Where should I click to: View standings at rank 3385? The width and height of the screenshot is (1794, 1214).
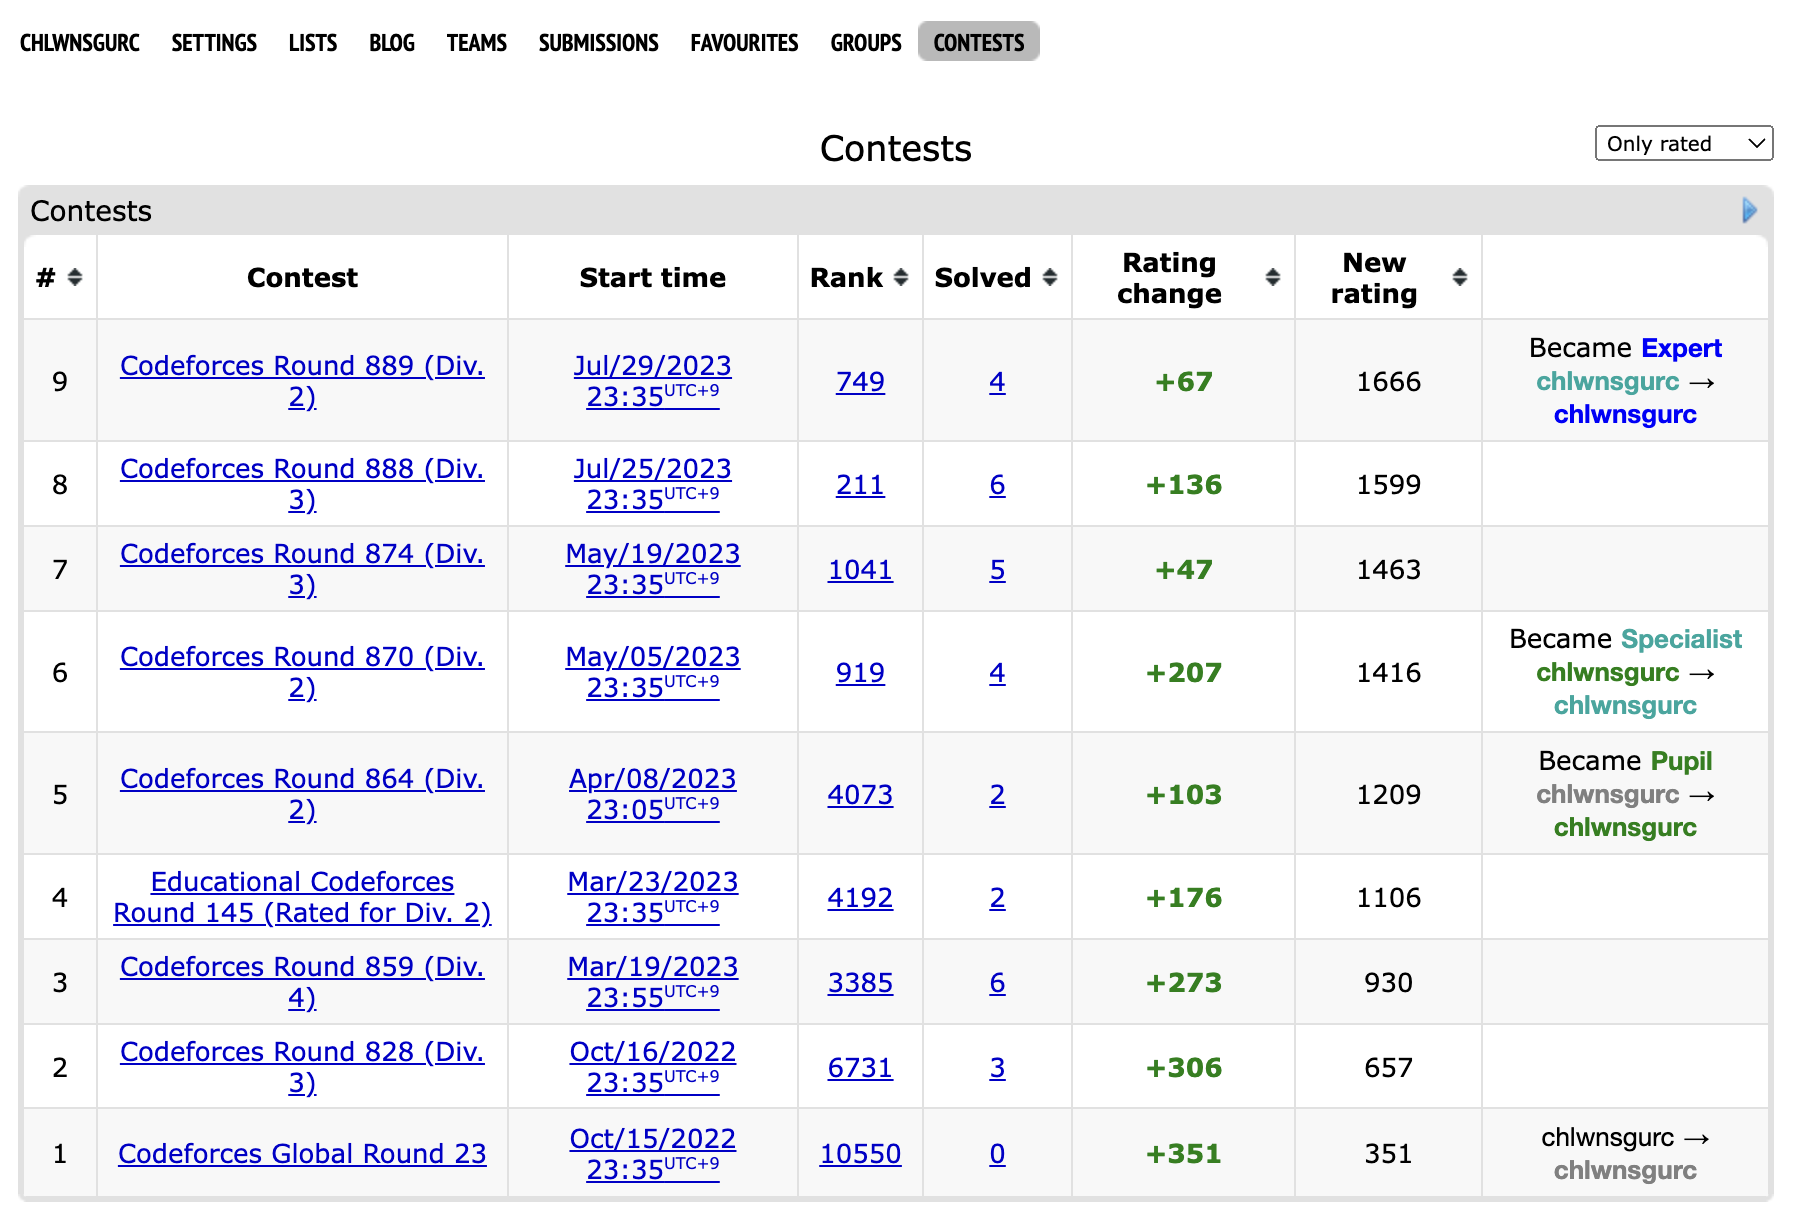coord(860,982)
